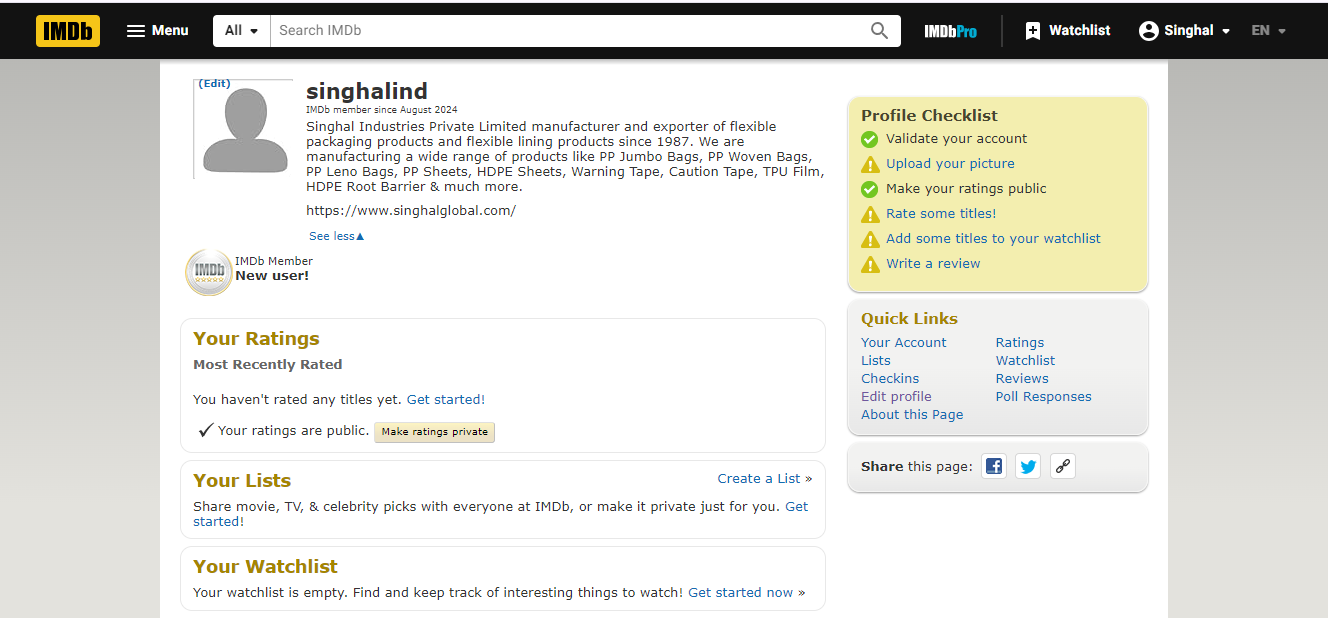The width and height of the screenshot is (1328, 618).
Task: Click the Watchlist bookmark plus icon
Action: (x=1033, y=31)
